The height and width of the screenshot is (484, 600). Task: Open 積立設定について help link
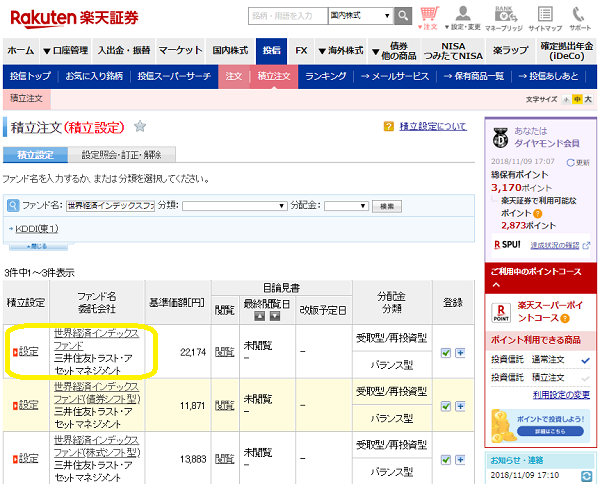tap(433, 126)
